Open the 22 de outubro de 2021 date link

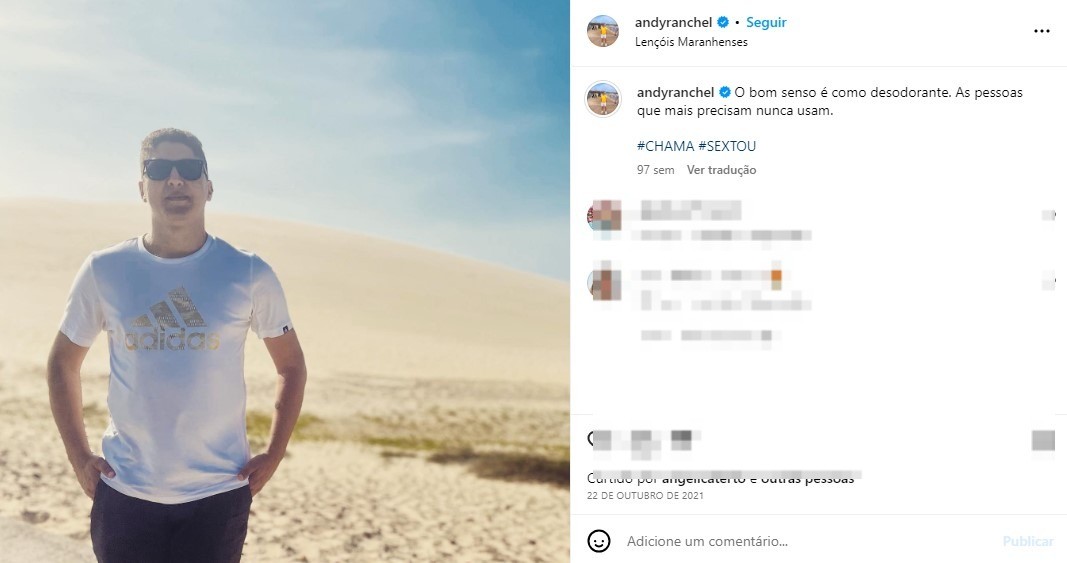click(x=645, y=496)
